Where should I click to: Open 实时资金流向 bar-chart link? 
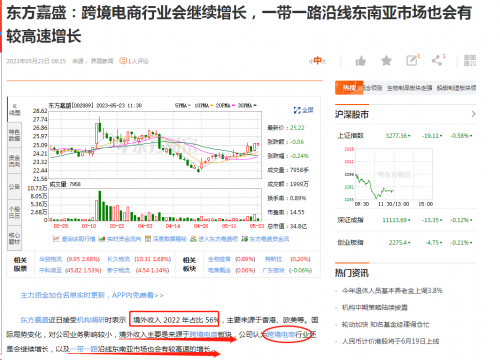120,239
